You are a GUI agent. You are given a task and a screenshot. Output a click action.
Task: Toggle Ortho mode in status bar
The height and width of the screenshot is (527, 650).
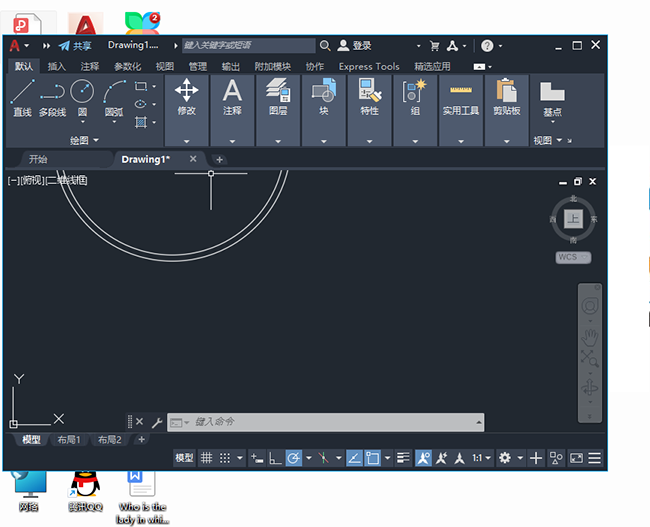(275, 458)
